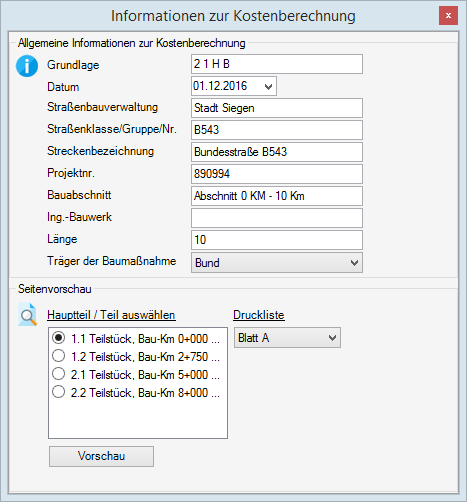The height and width of the screenshot is (502, 467).
Task: Click the Träger der Baumaßnahme label
Action: pyautogui.click(x=111, y=261)
